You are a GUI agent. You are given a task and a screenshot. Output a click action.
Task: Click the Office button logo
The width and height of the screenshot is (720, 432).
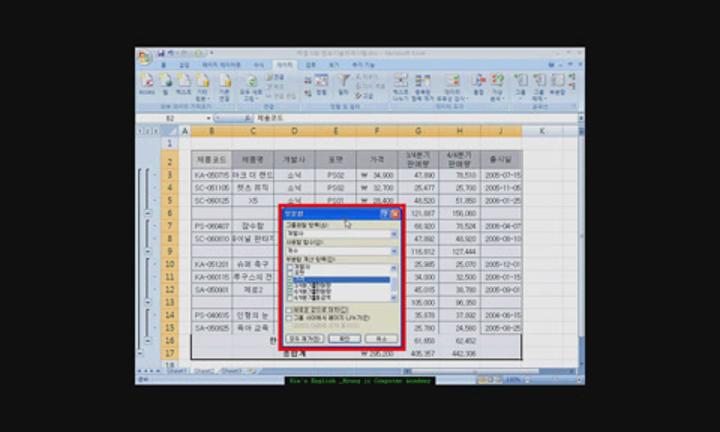tap(144, 56)
